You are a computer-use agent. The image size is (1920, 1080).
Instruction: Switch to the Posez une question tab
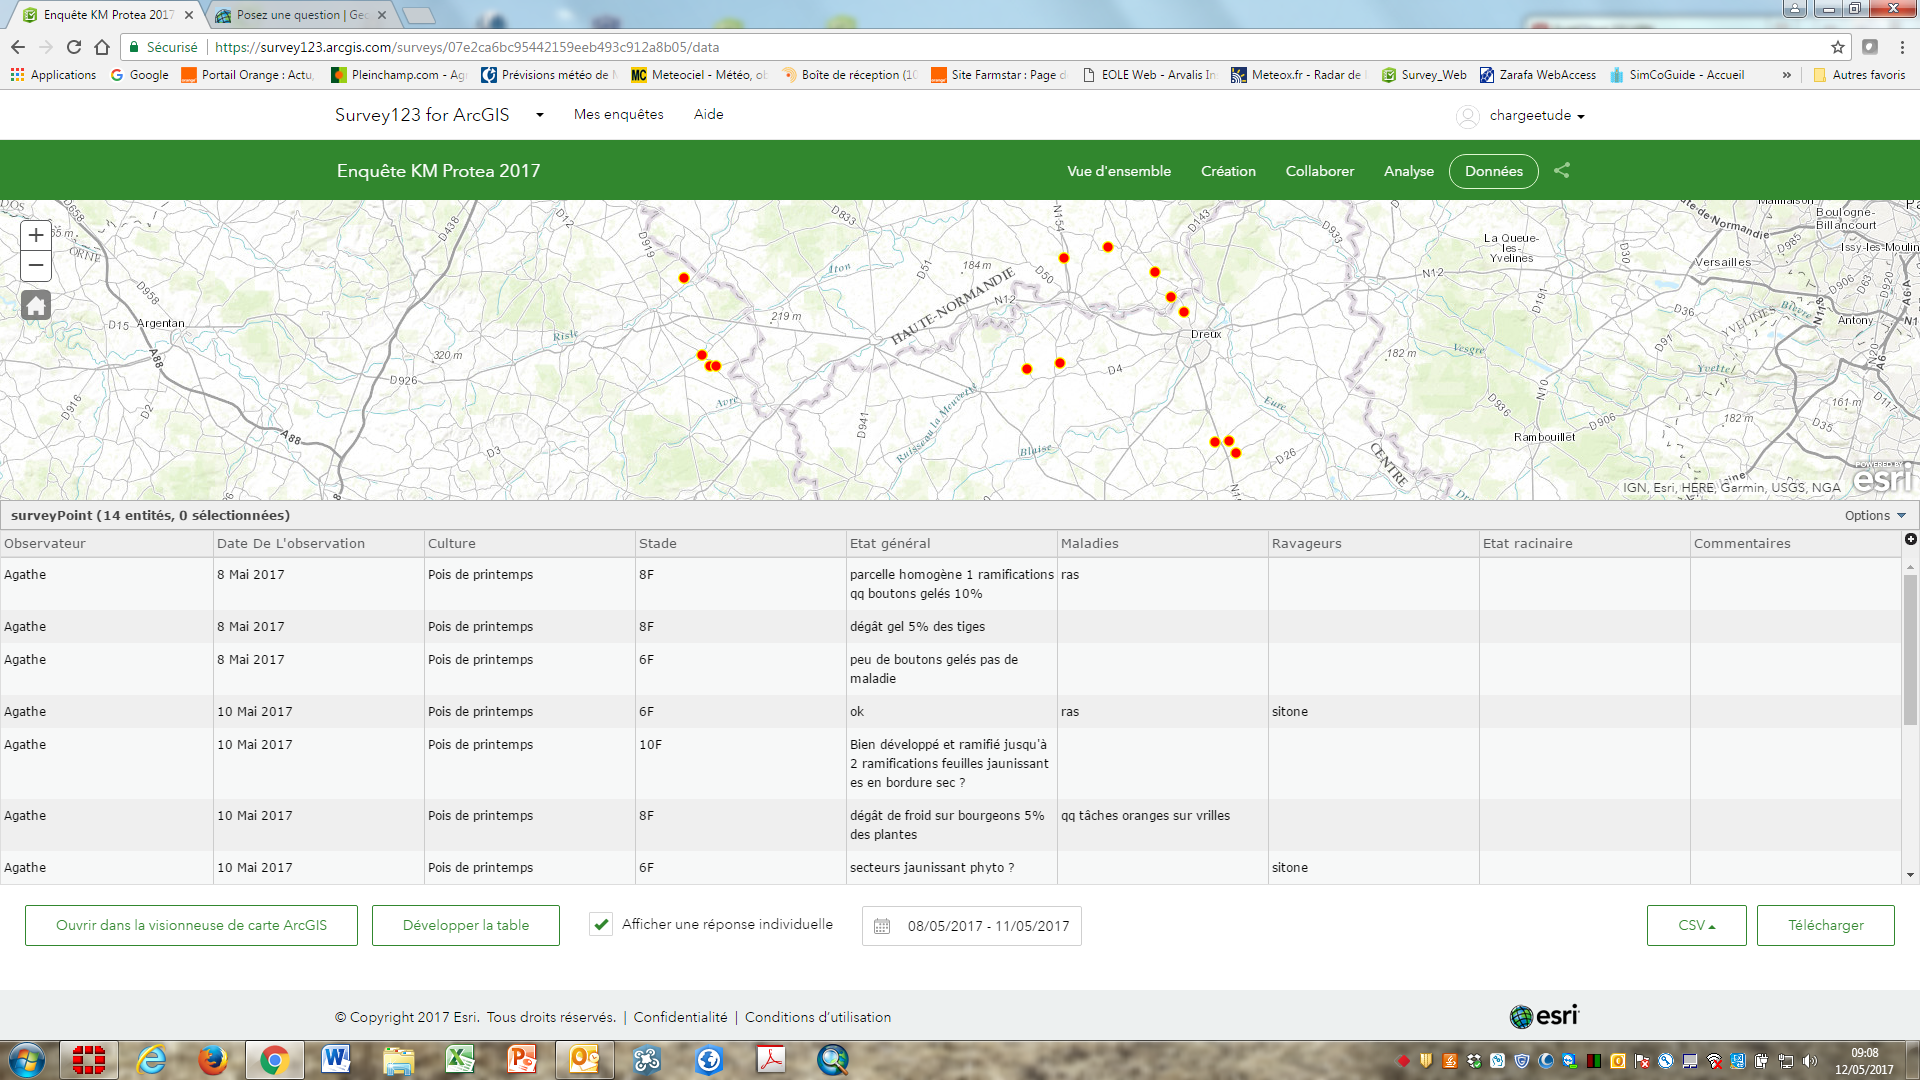click(301, 15)
